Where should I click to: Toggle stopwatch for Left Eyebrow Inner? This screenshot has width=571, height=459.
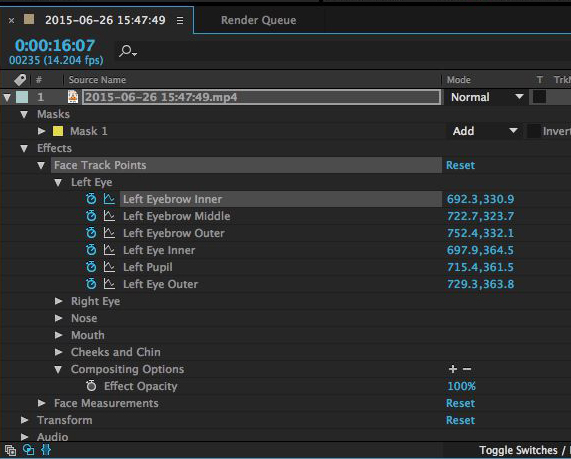pos(91,199)
